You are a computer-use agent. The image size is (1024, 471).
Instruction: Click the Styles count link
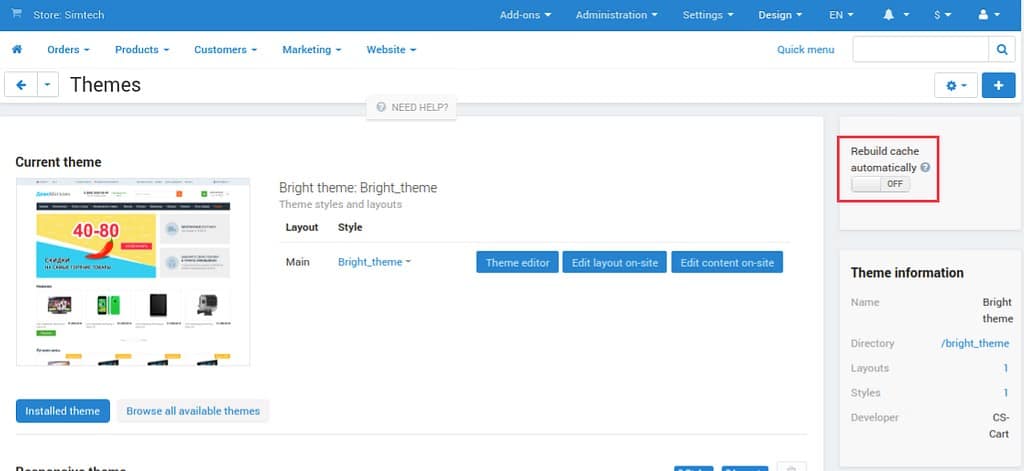tap(1006, 393)
